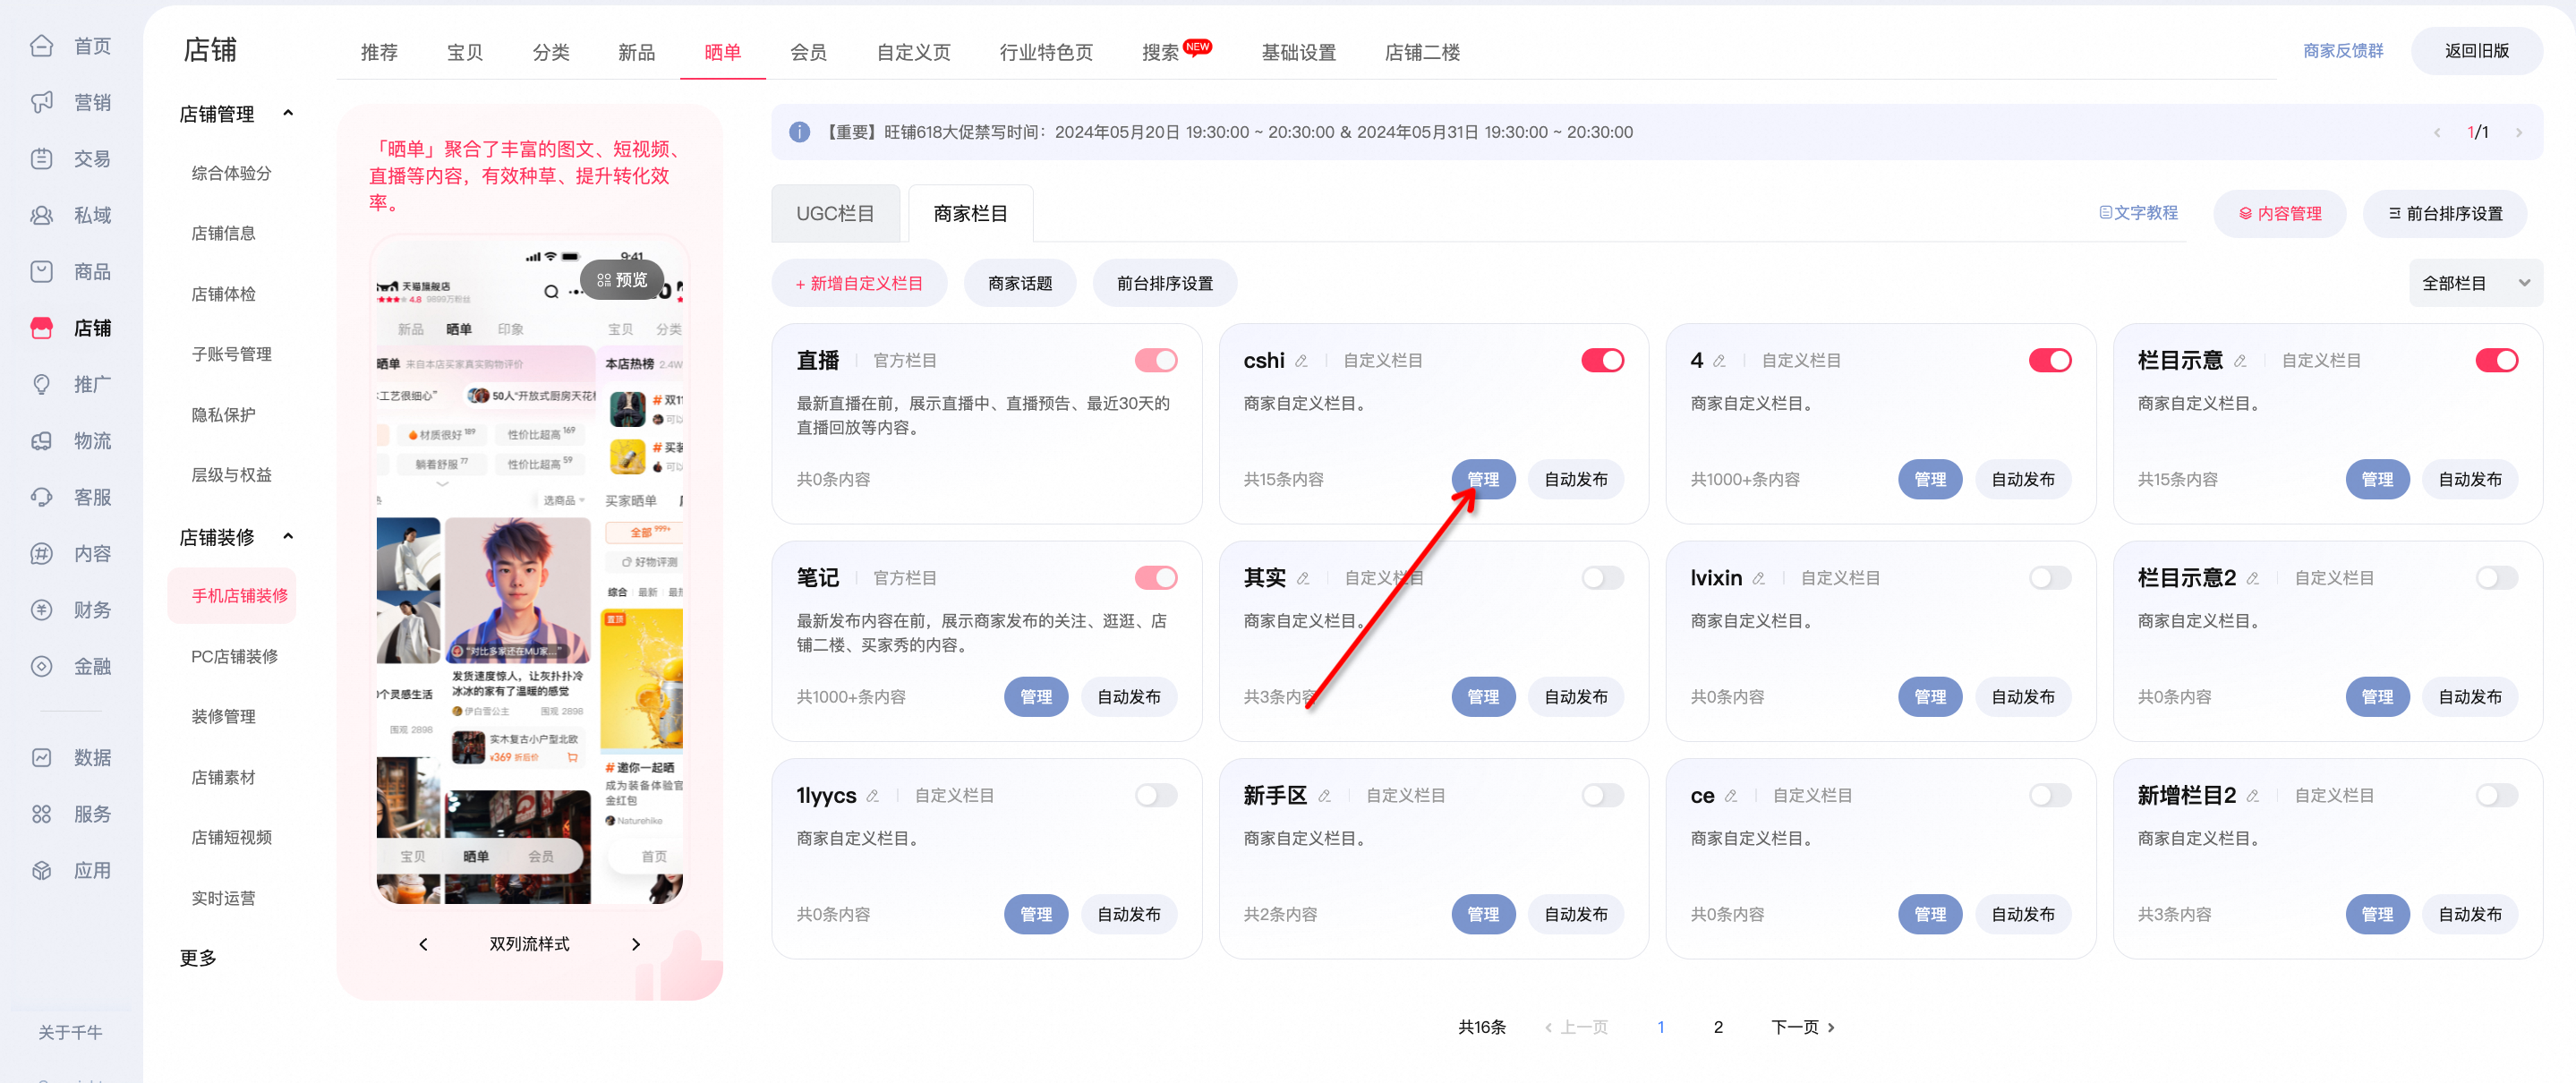Click the blue info icon in notice bar
The height and width of the screenshot is (1083, 2576).
(x=799, y=132)
